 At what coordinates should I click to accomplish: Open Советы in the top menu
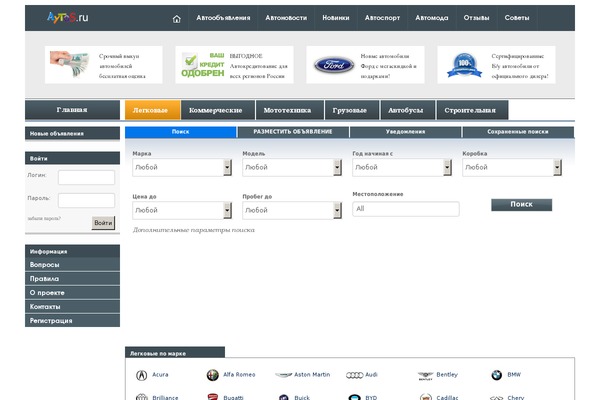[517, 18]
